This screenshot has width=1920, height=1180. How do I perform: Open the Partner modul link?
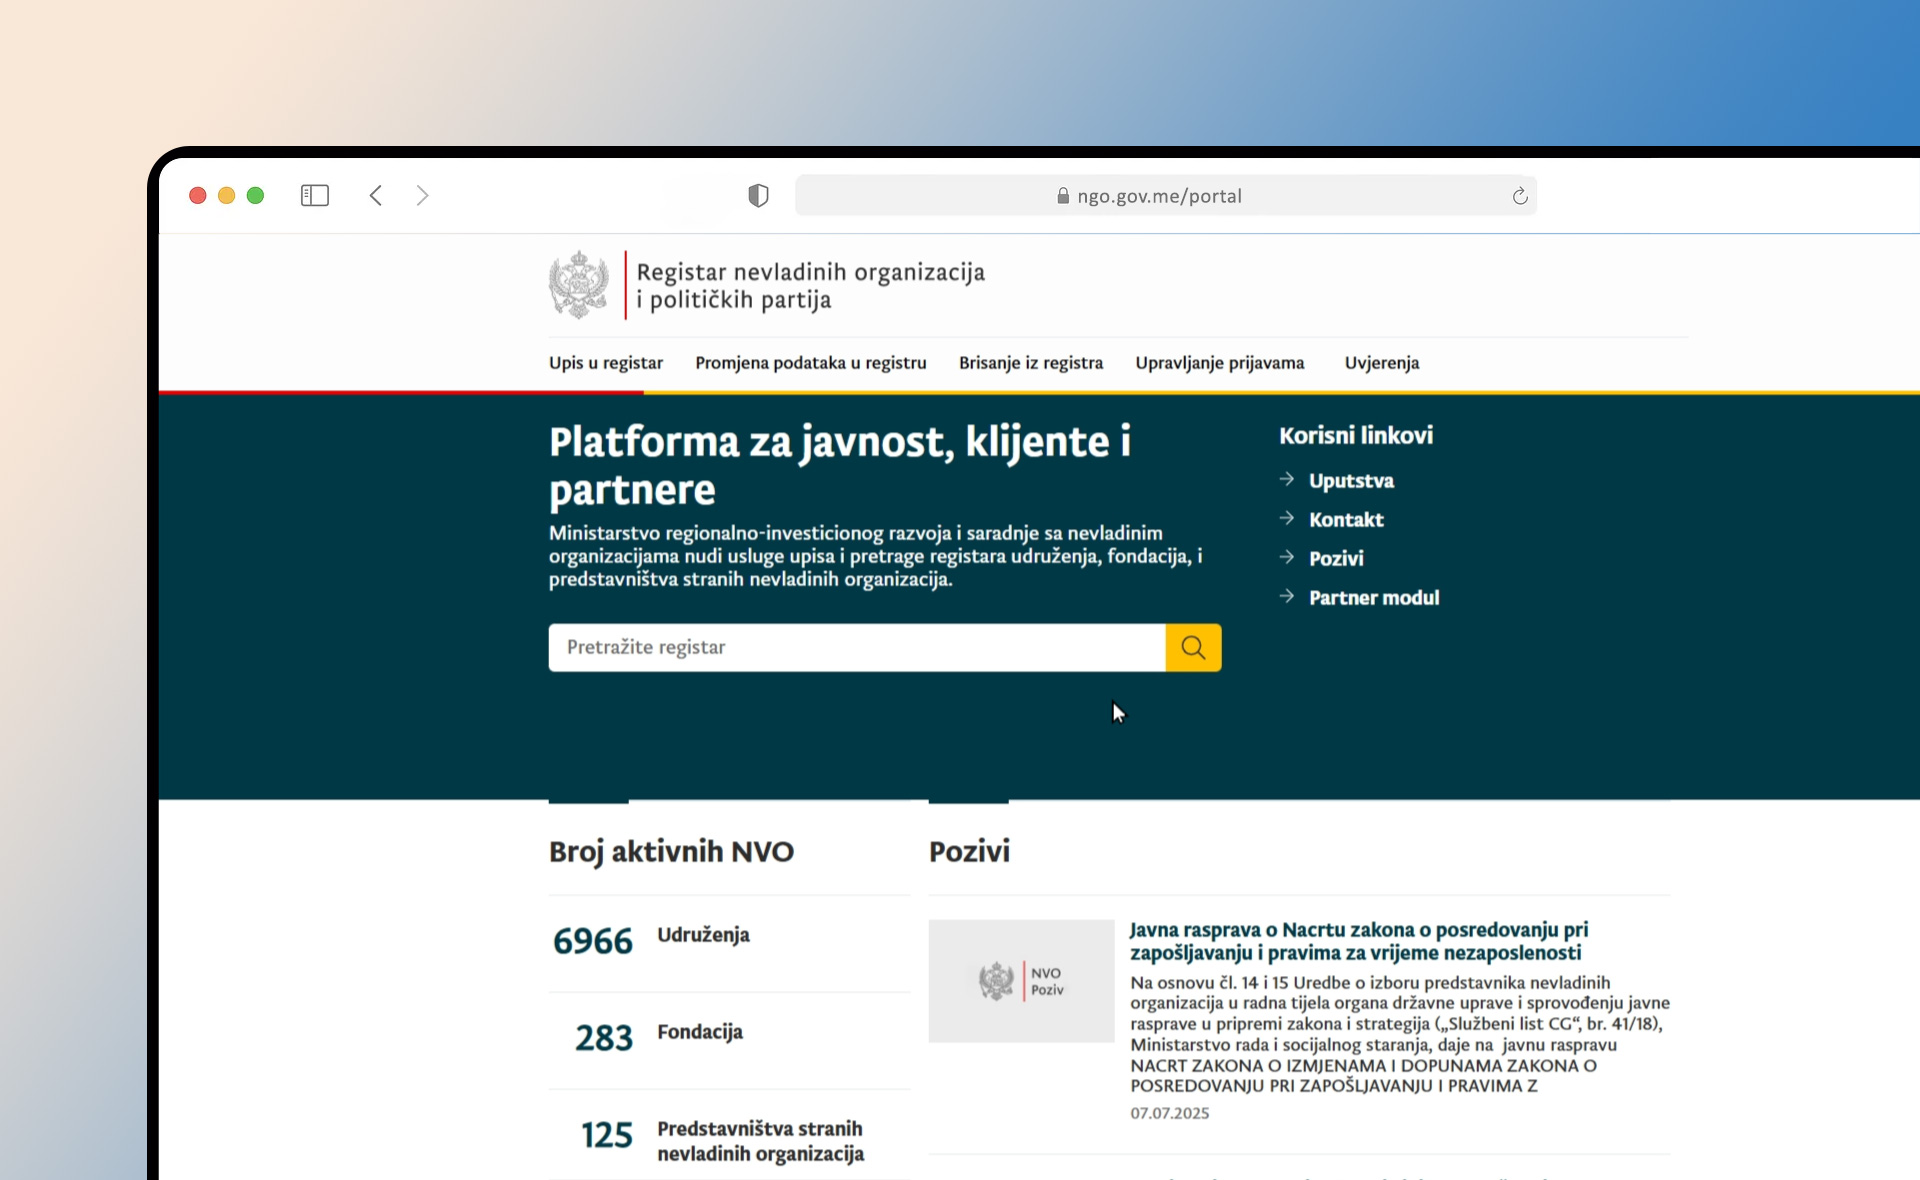tap(1374, 598)
